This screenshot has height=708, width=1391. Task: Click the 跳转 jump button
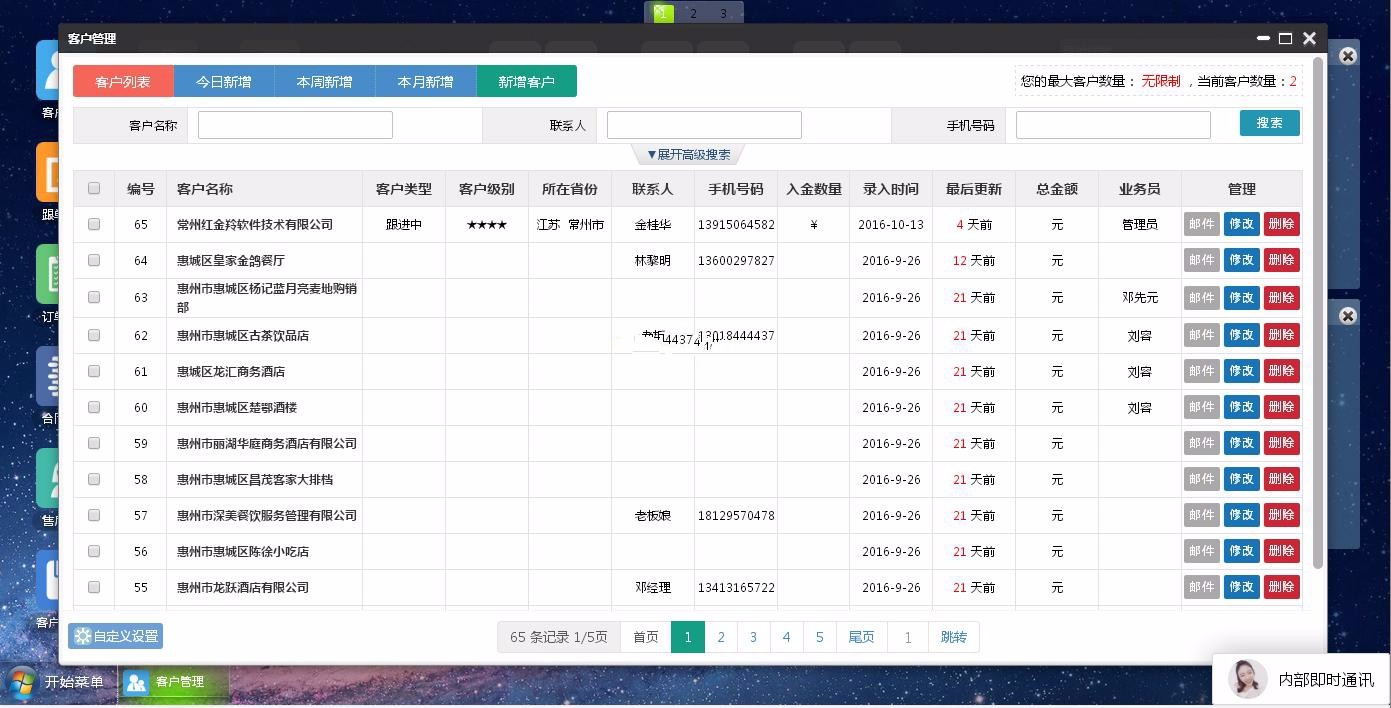(954, 637)
